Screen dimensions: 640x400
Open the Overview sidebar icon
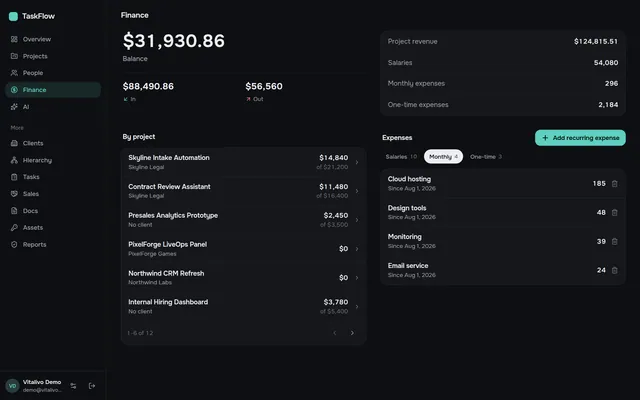pos(14,39)
